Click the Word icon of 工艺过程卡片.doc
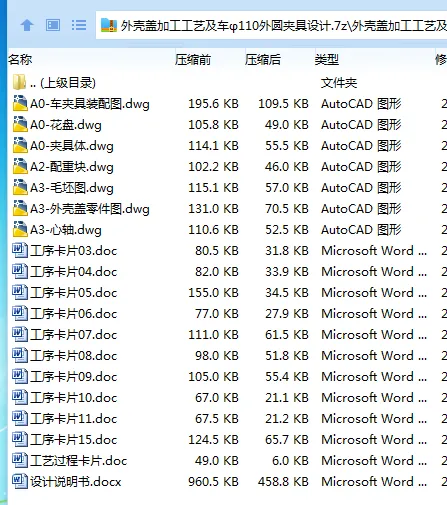Screen dimensions: 447x505 [x=20, y=460]
